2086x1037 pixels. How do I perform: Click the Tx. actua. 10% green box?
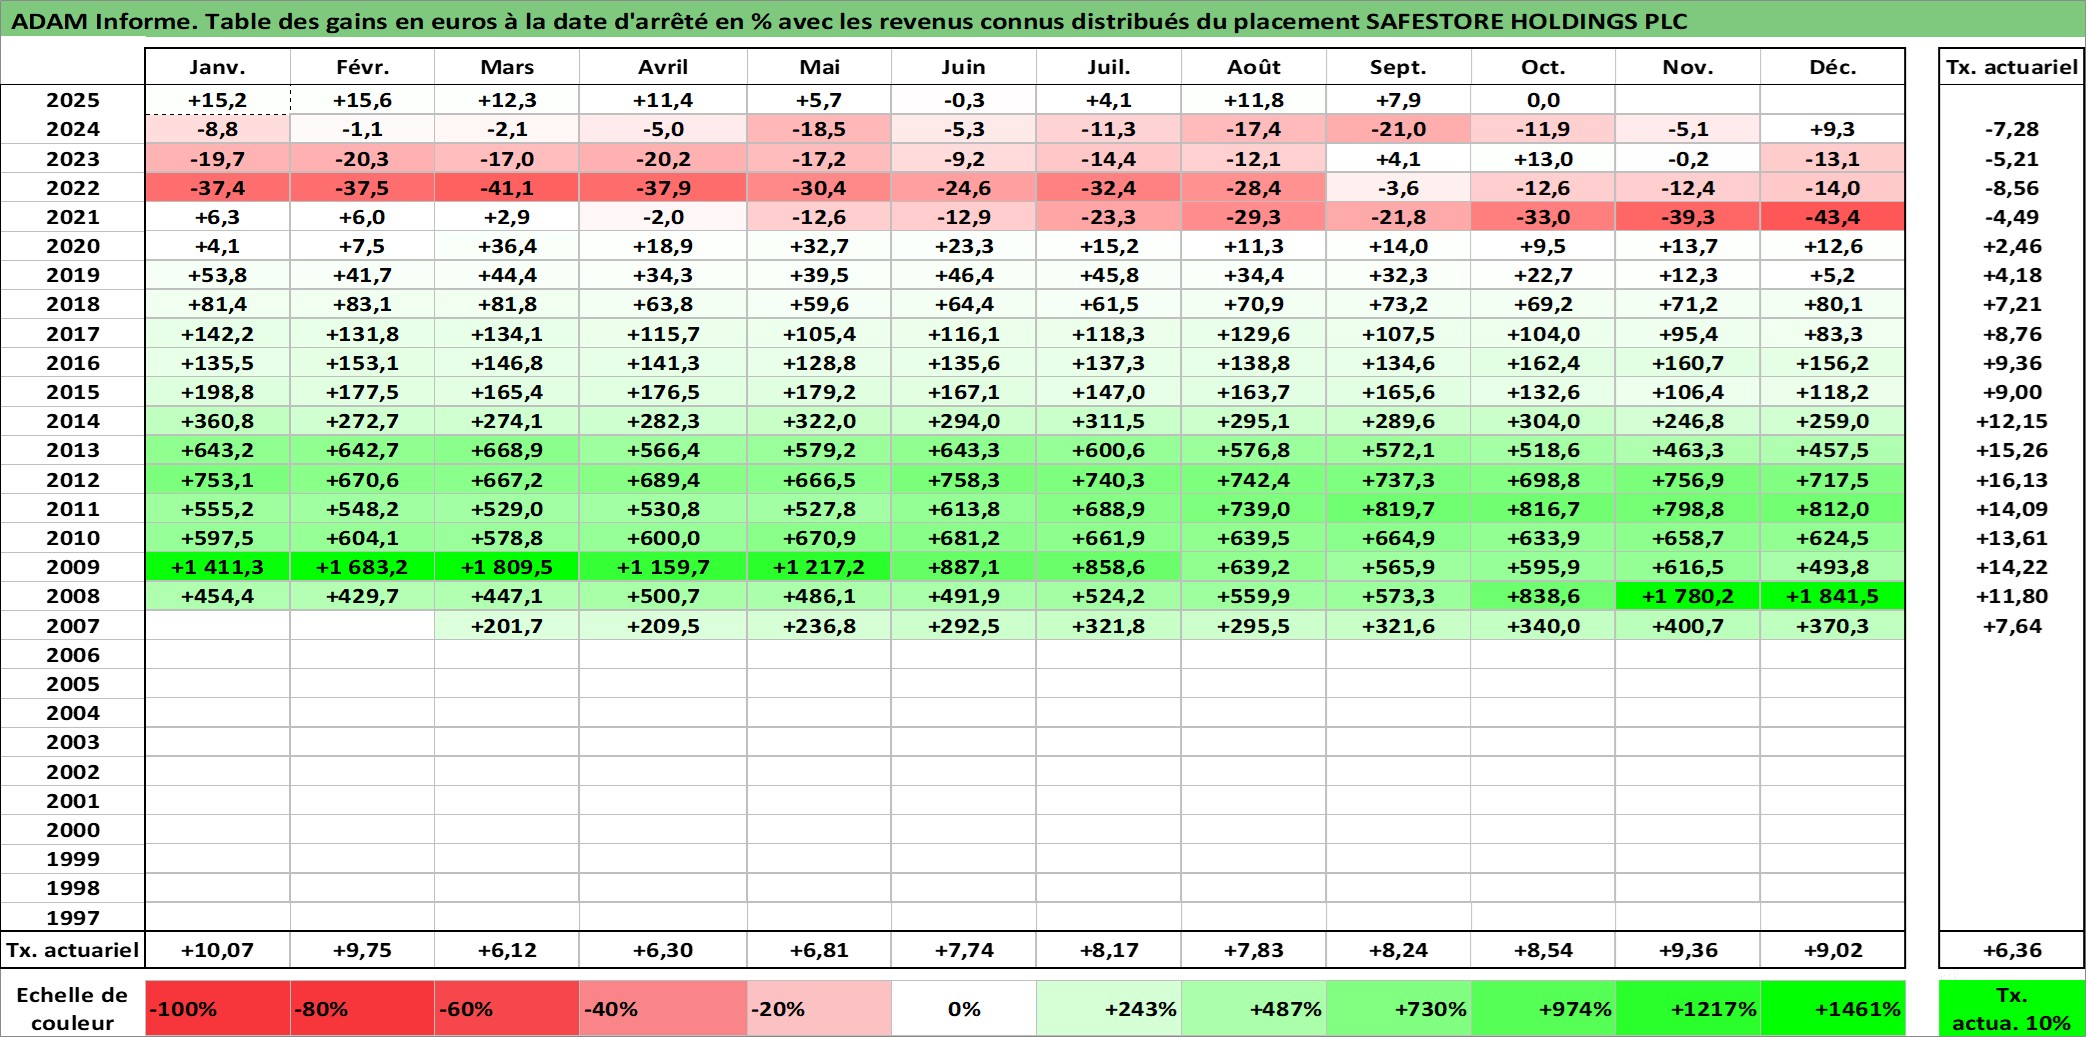2012,1008
